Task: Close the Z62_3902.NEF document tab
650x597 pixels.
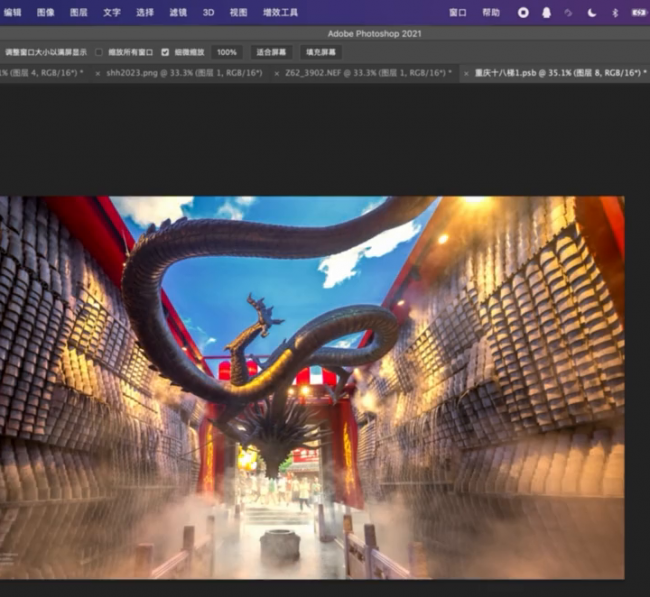Action: click(276, 73)
